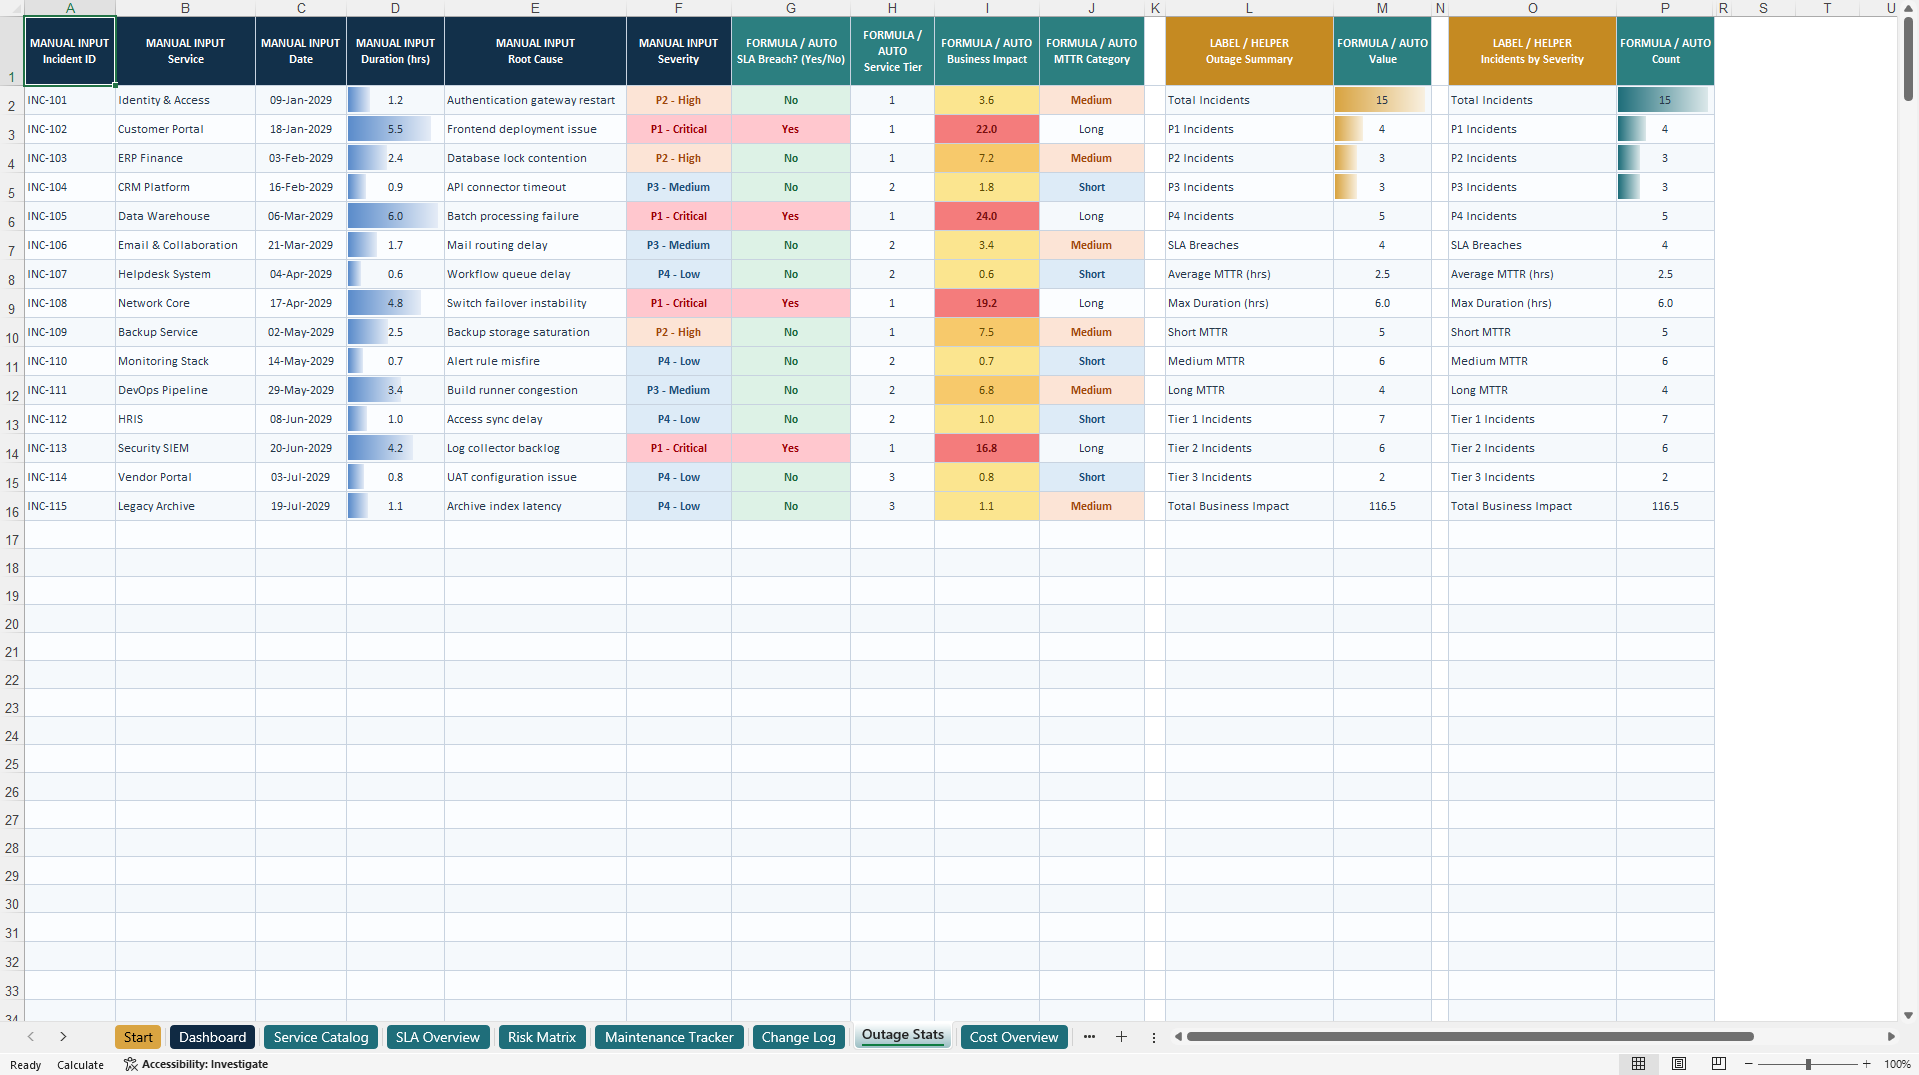Switch to SLA Overview sheet

[x=438, y=1037]
